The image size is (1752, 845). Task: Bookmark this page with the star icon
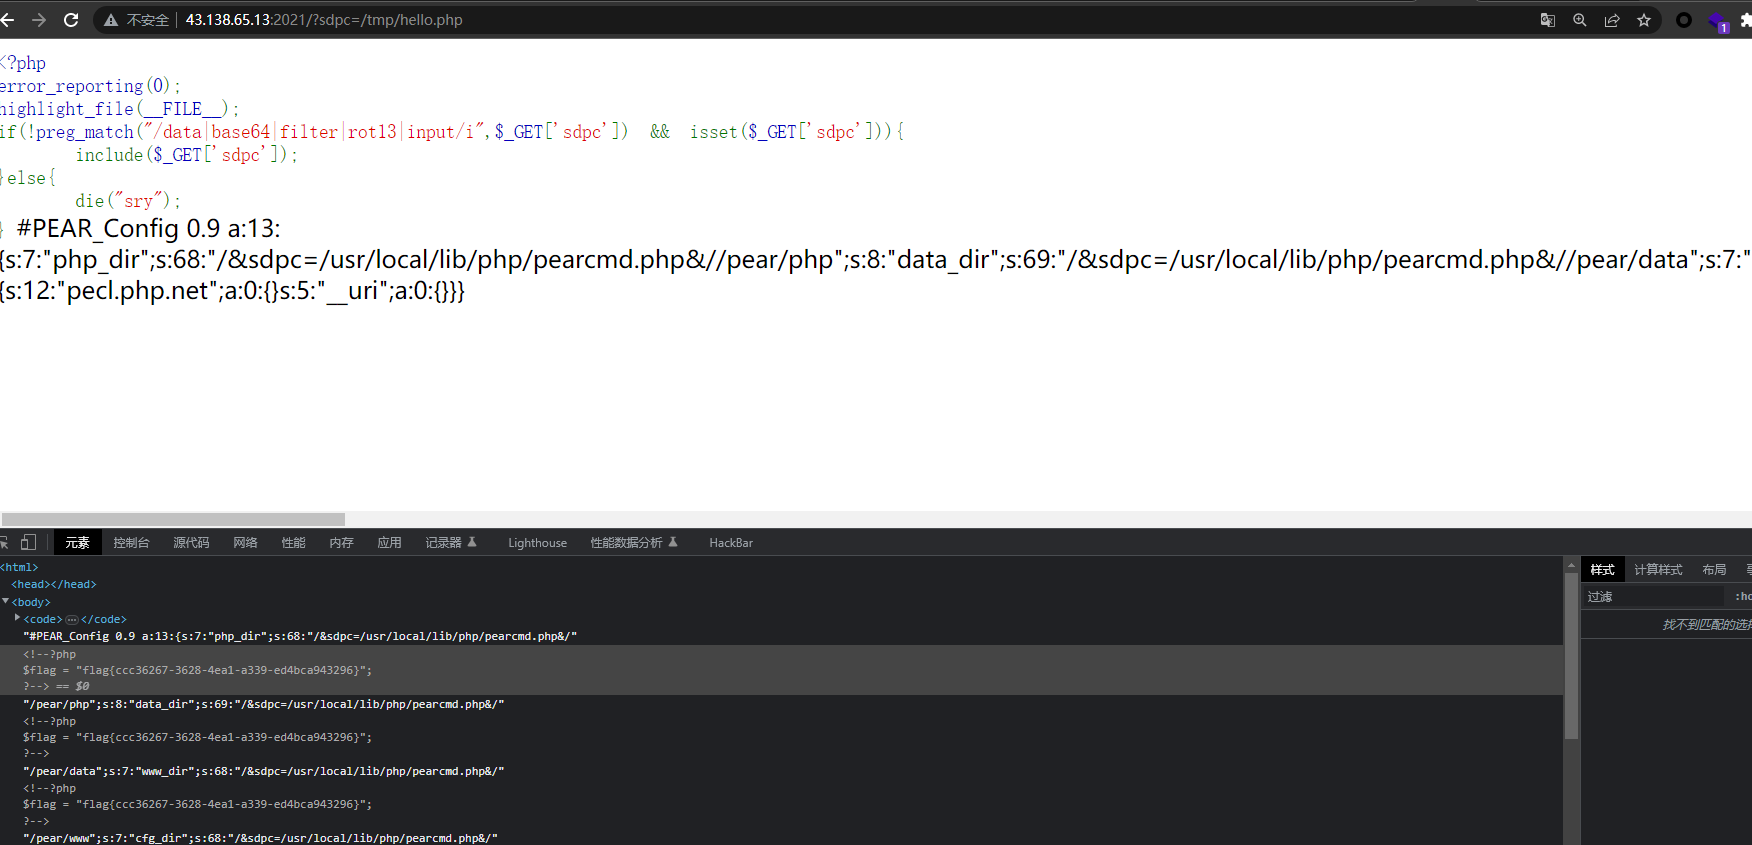1644,20
